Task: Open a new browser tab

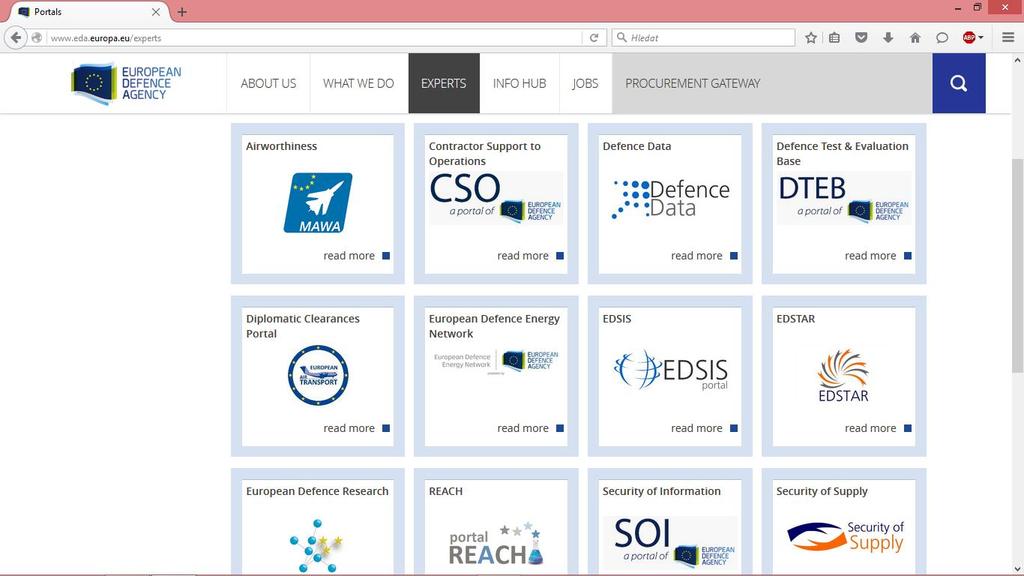Action: pyautogui.click(x=182, y=12)
